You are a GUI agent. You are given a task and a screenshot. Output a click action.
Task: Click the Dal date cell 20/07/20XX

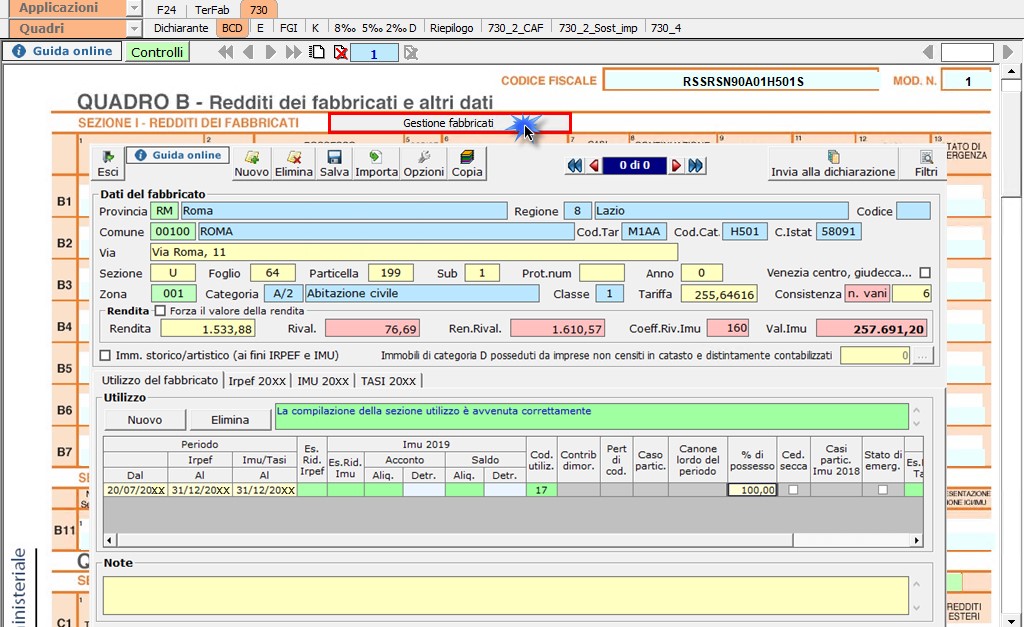[x=136, y=490]
